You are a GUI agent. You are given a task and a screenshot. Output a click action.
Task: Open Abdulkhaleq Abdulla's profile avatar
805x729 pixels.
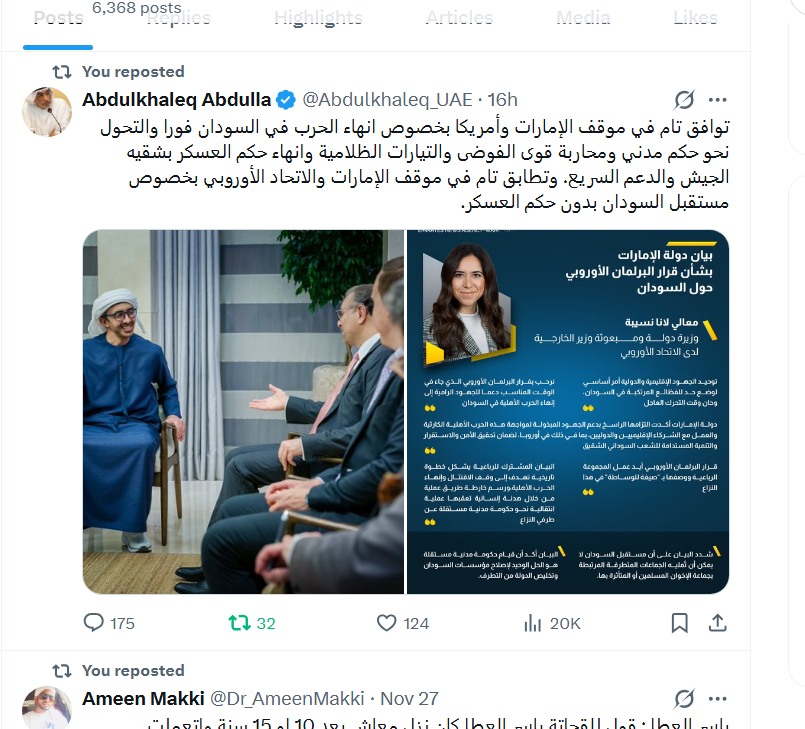[47, 112]
